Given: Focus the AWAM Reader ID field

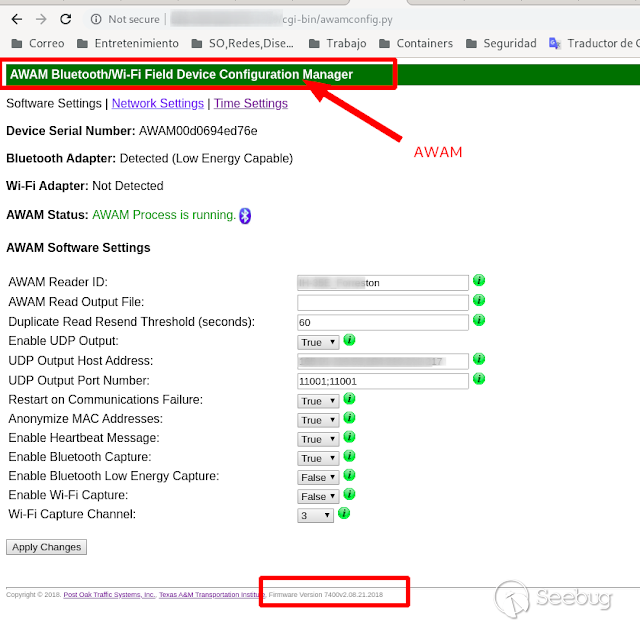Looking at the screenshot, I should coord(383,283).
